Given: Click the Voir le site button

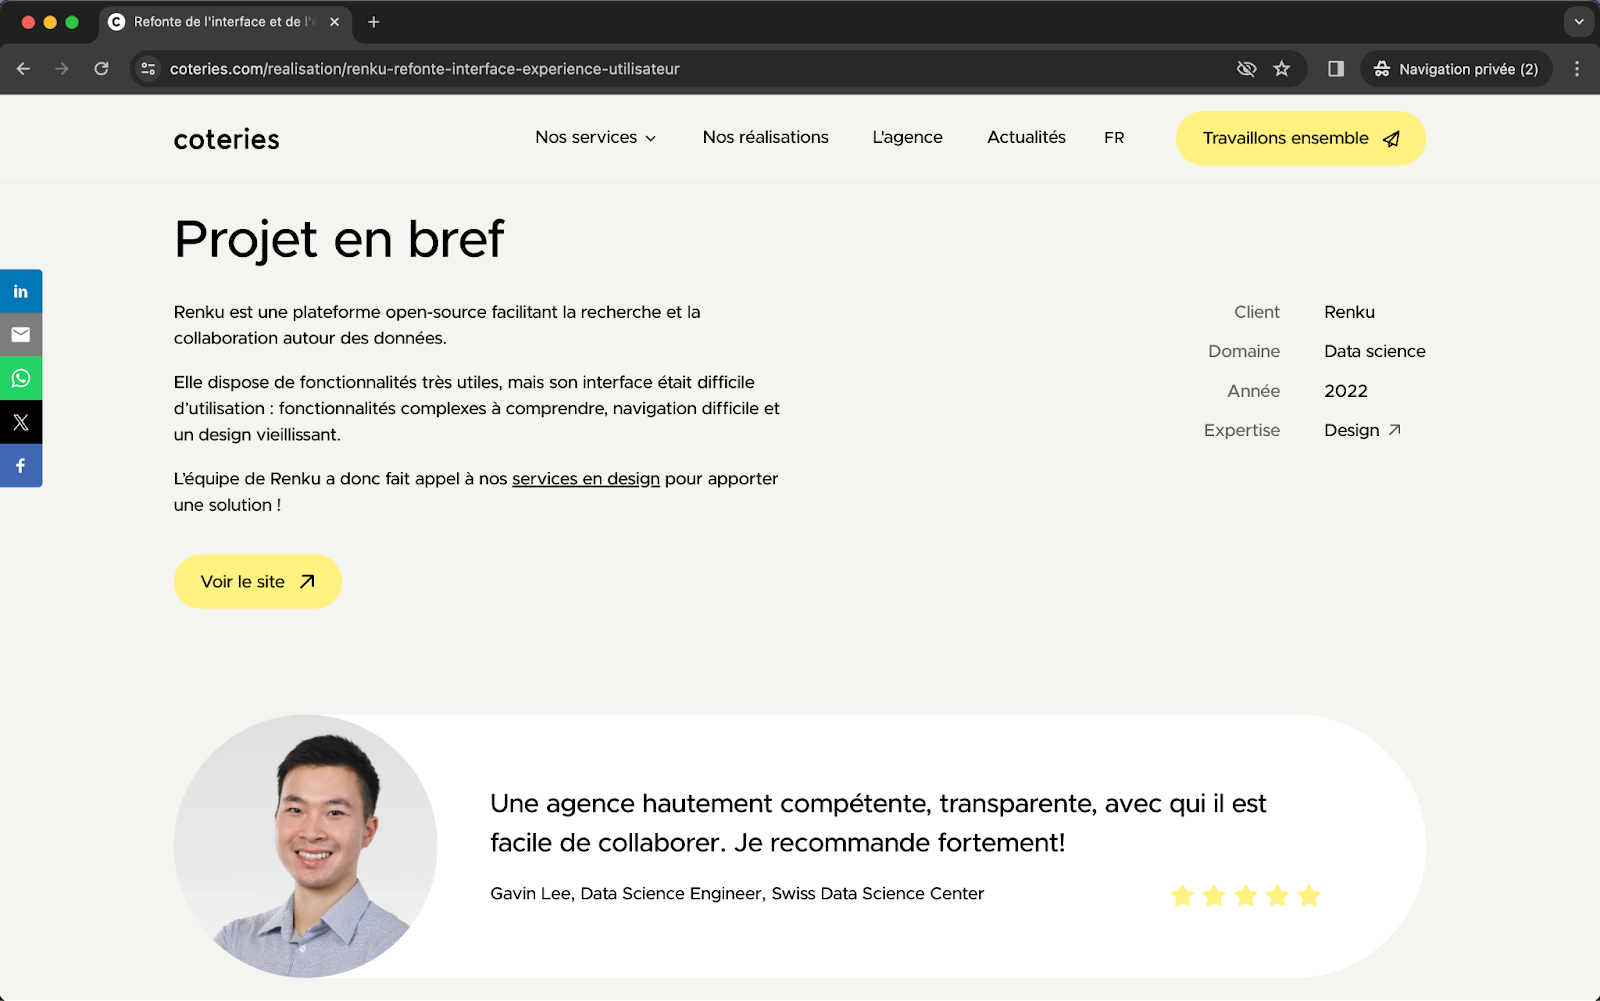Looking at the screenshot, I should (x=258, y=582).
